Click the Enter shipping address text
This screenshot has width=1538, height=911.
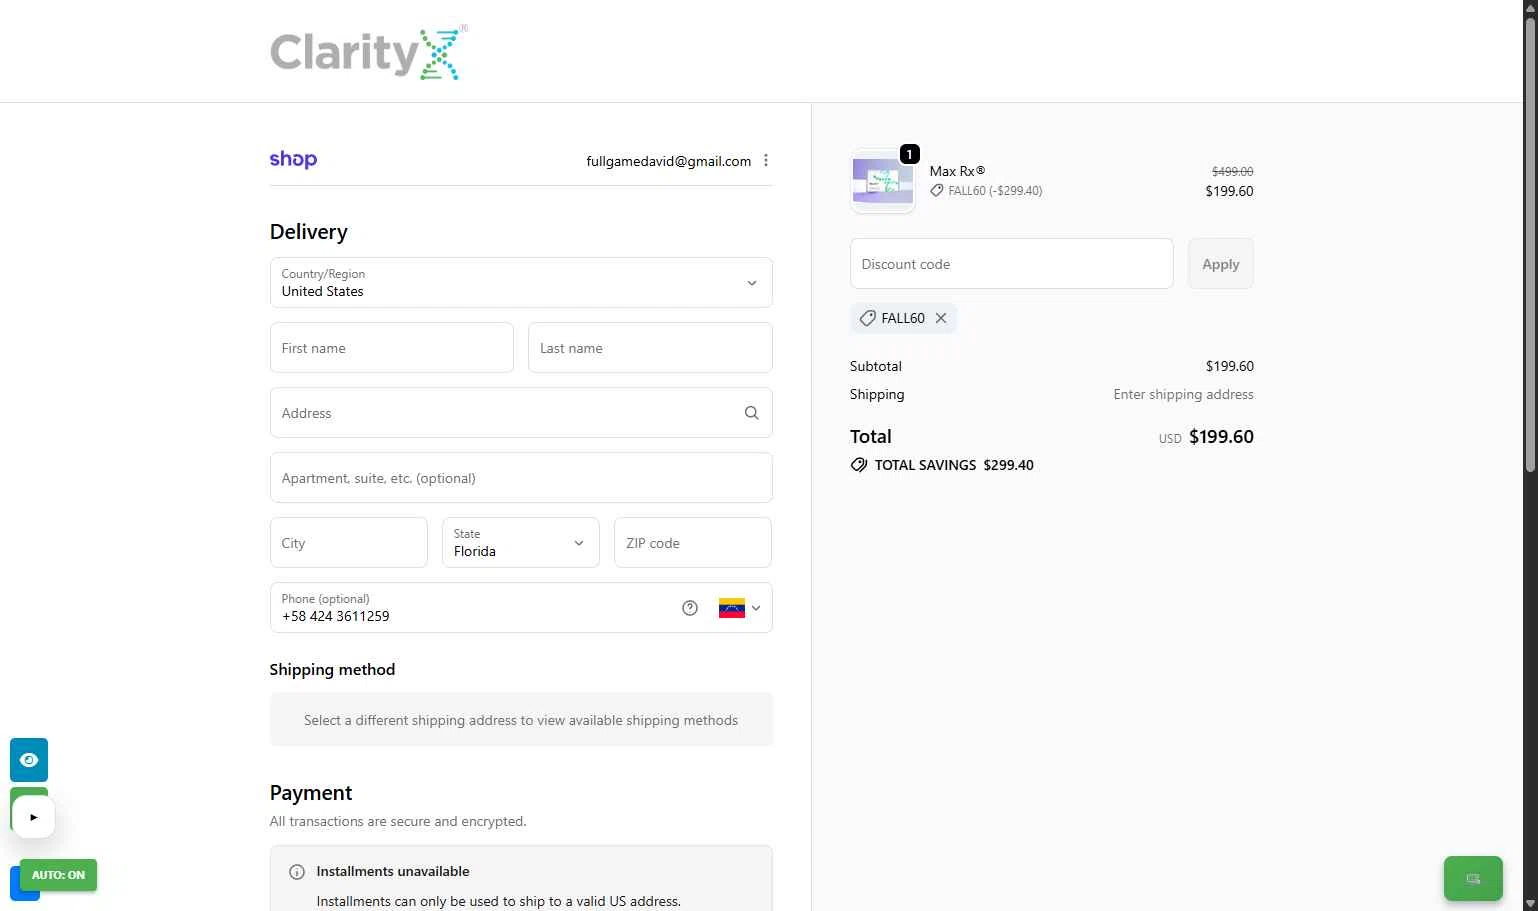tap(1183, 394)
